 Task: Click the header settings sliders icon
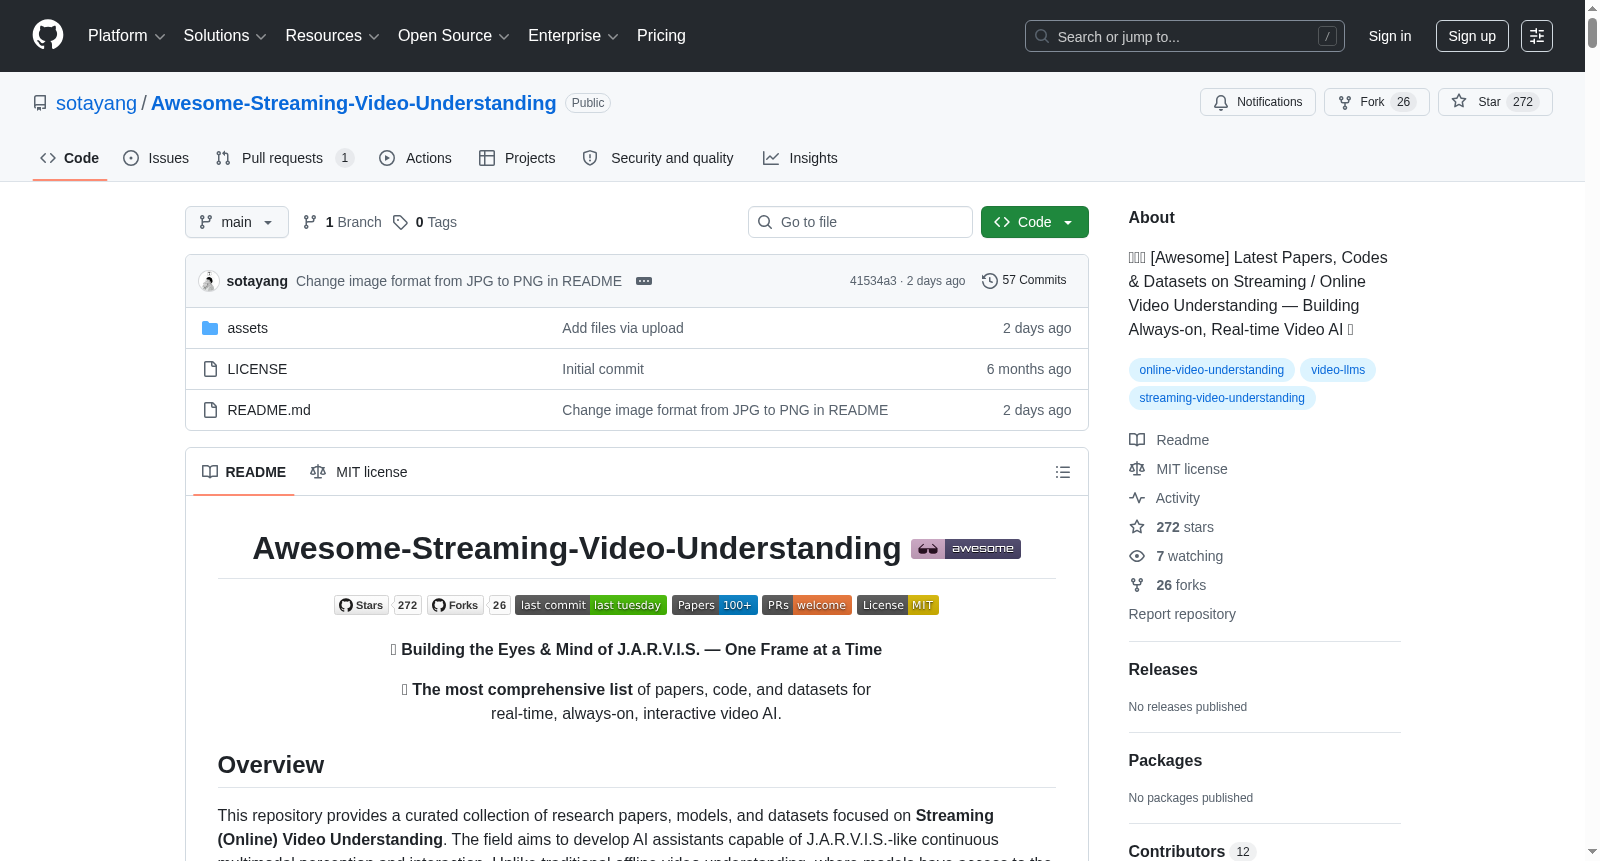[x=1537, y=36]
